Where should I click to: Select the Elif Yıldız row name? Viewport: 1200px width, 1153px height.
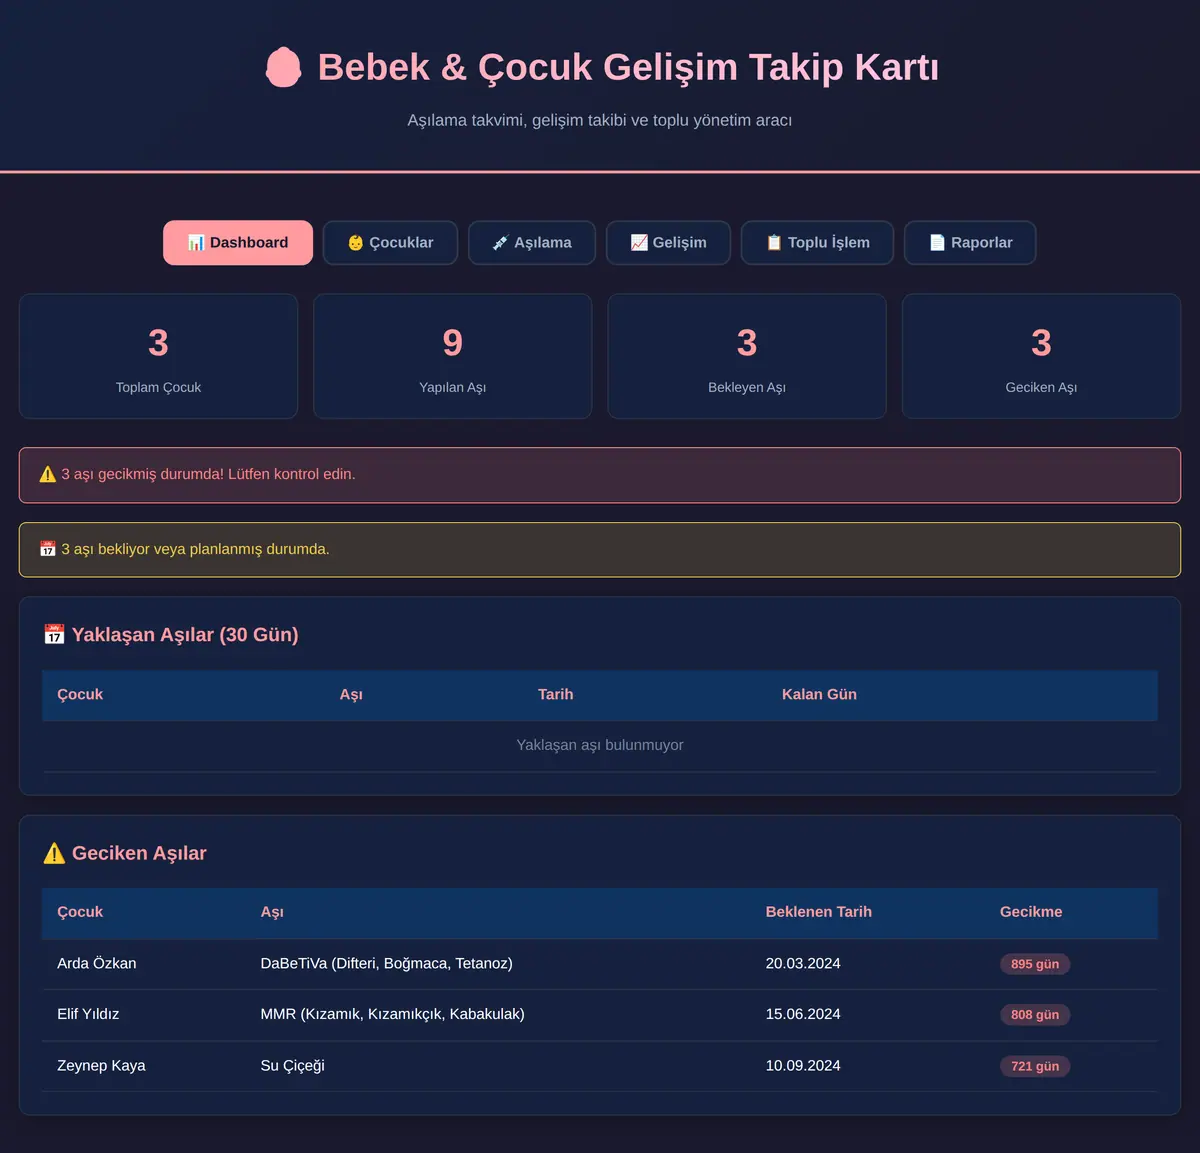pos(88,1014)
